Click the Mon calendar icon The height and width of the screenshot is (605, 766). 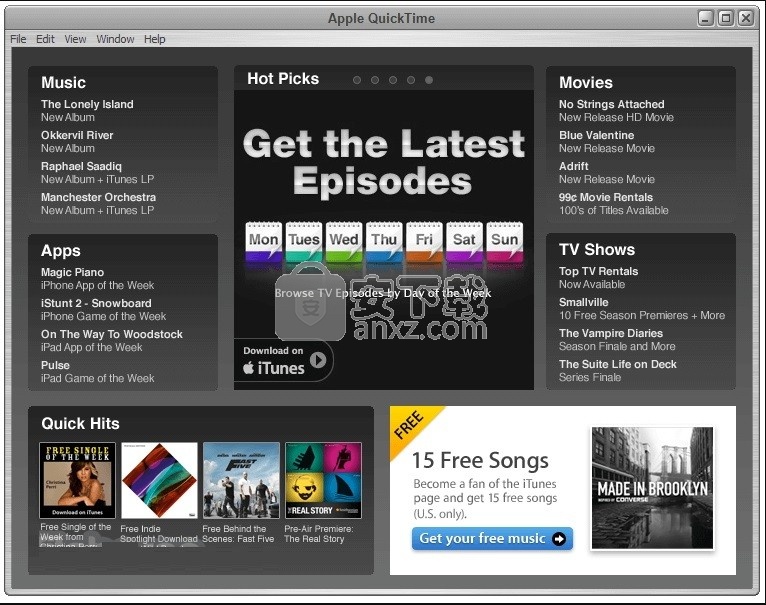pos(264,242)
